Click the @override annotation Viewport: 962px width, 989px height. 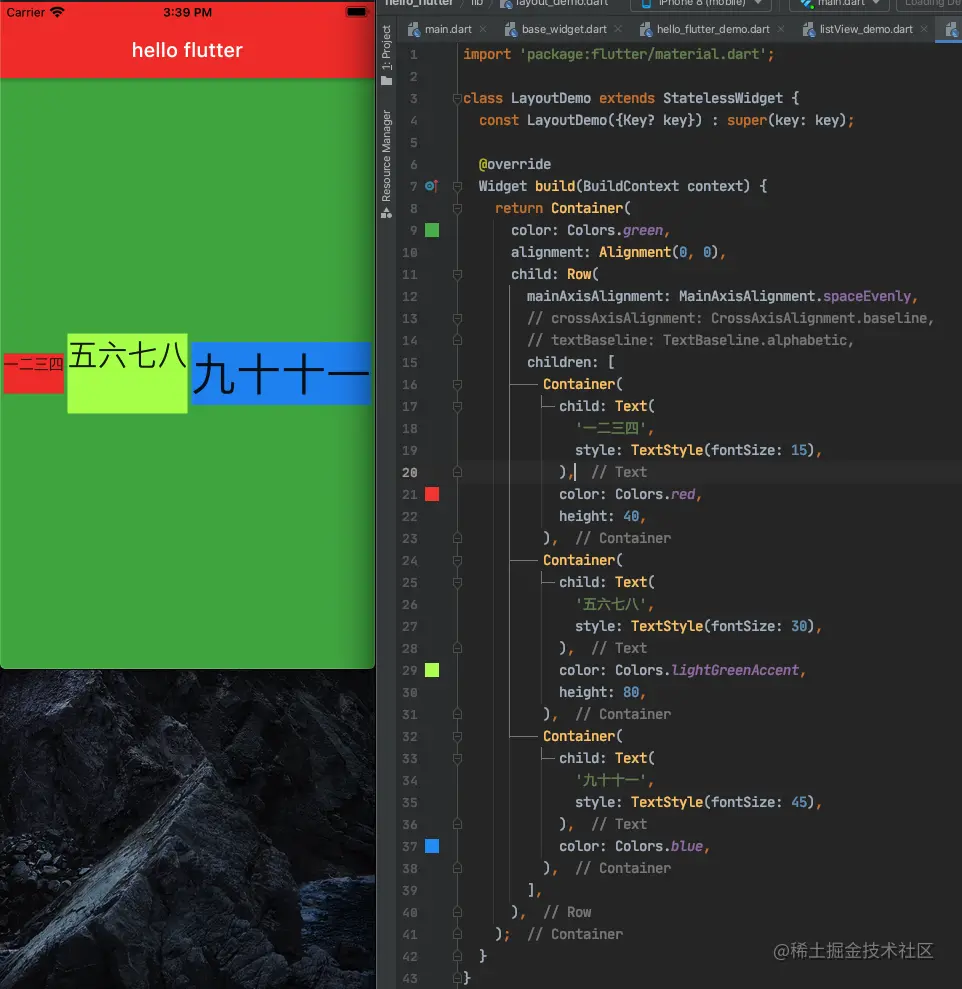[515, 164]
